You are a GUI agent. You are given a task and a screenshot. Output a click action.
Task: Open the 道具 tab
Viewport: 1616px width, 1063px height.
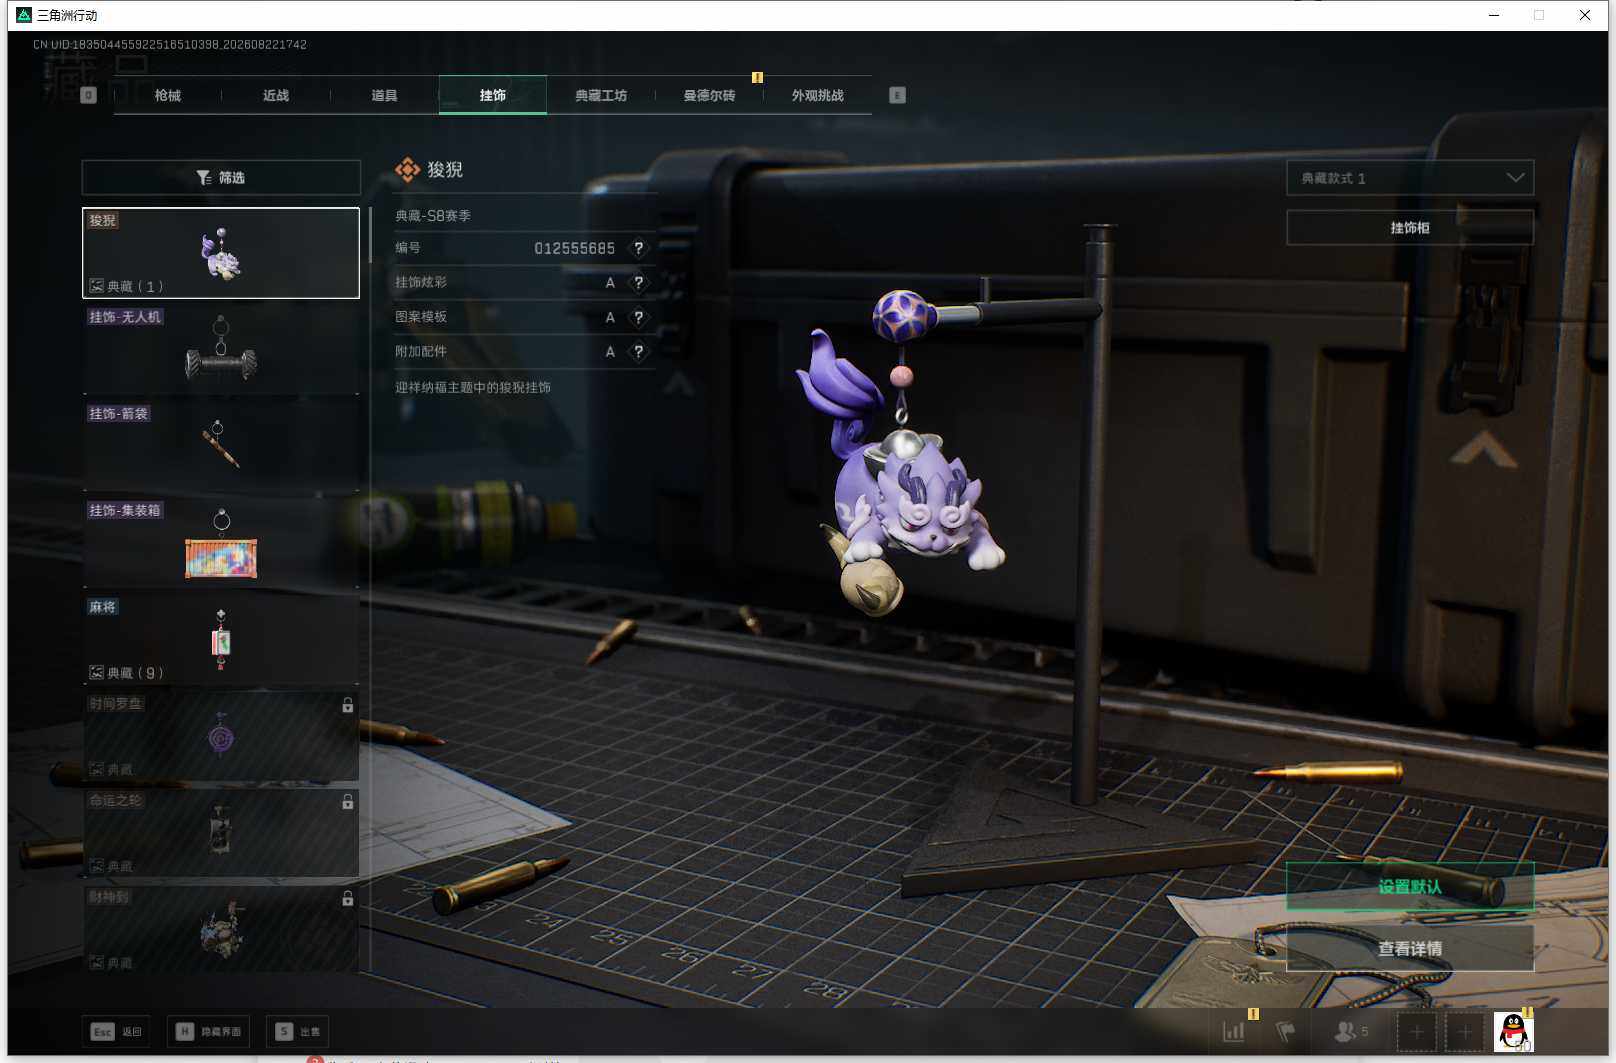click(x=384, y=95)
